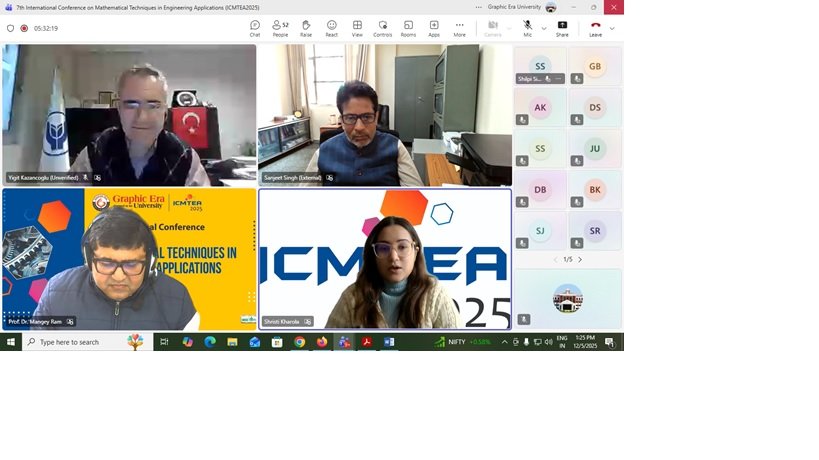Screen dimensions: 819x460
Task: Open Google Chrome from the taskbar
Action: pyautogui.click(x=299, y=342)
